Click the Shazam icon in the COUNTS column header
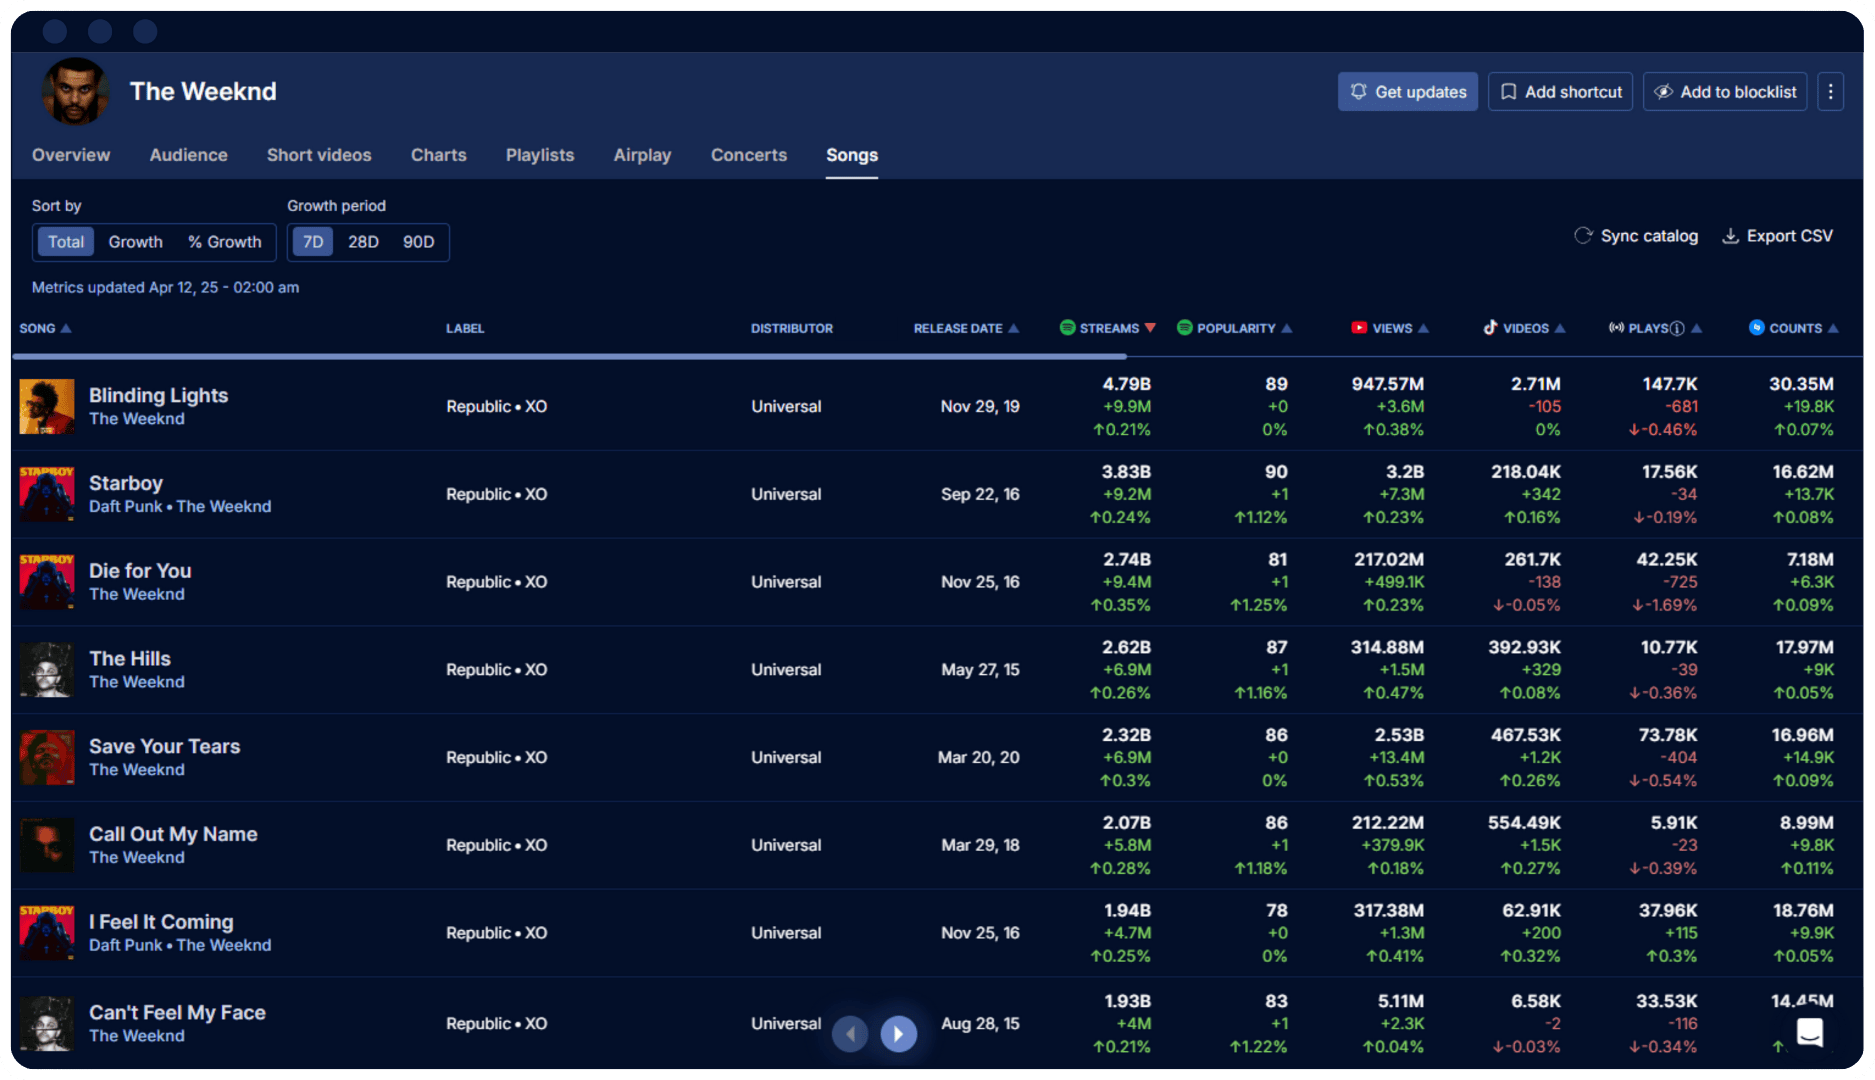Viewport: 1875px width, 1080px height. [1755, 327]
